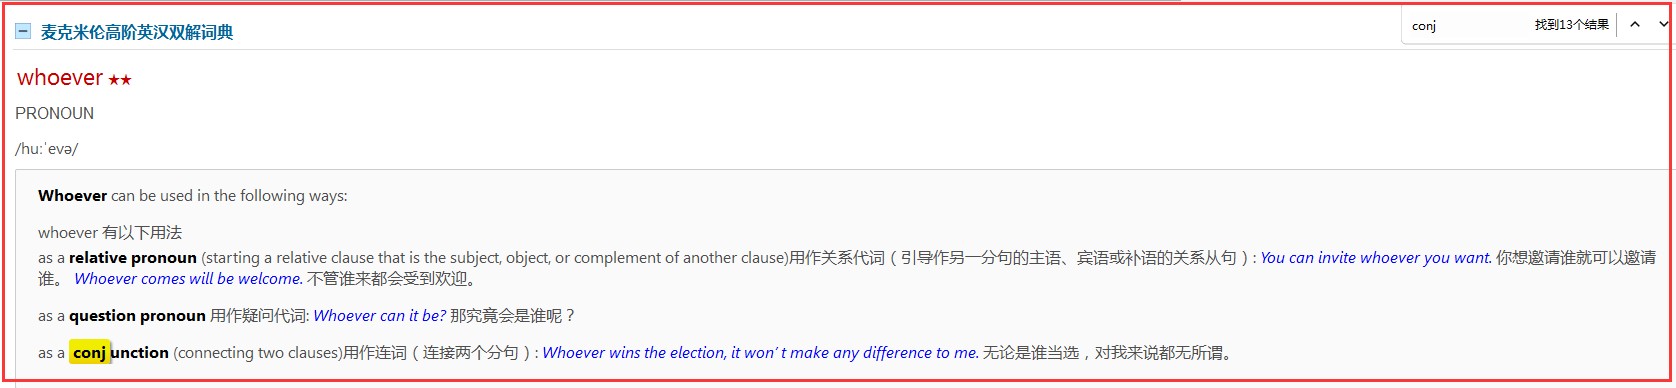Click the two-star frequency rating icon
Viewport: 1676px width, 388px height.
[120, 80]
